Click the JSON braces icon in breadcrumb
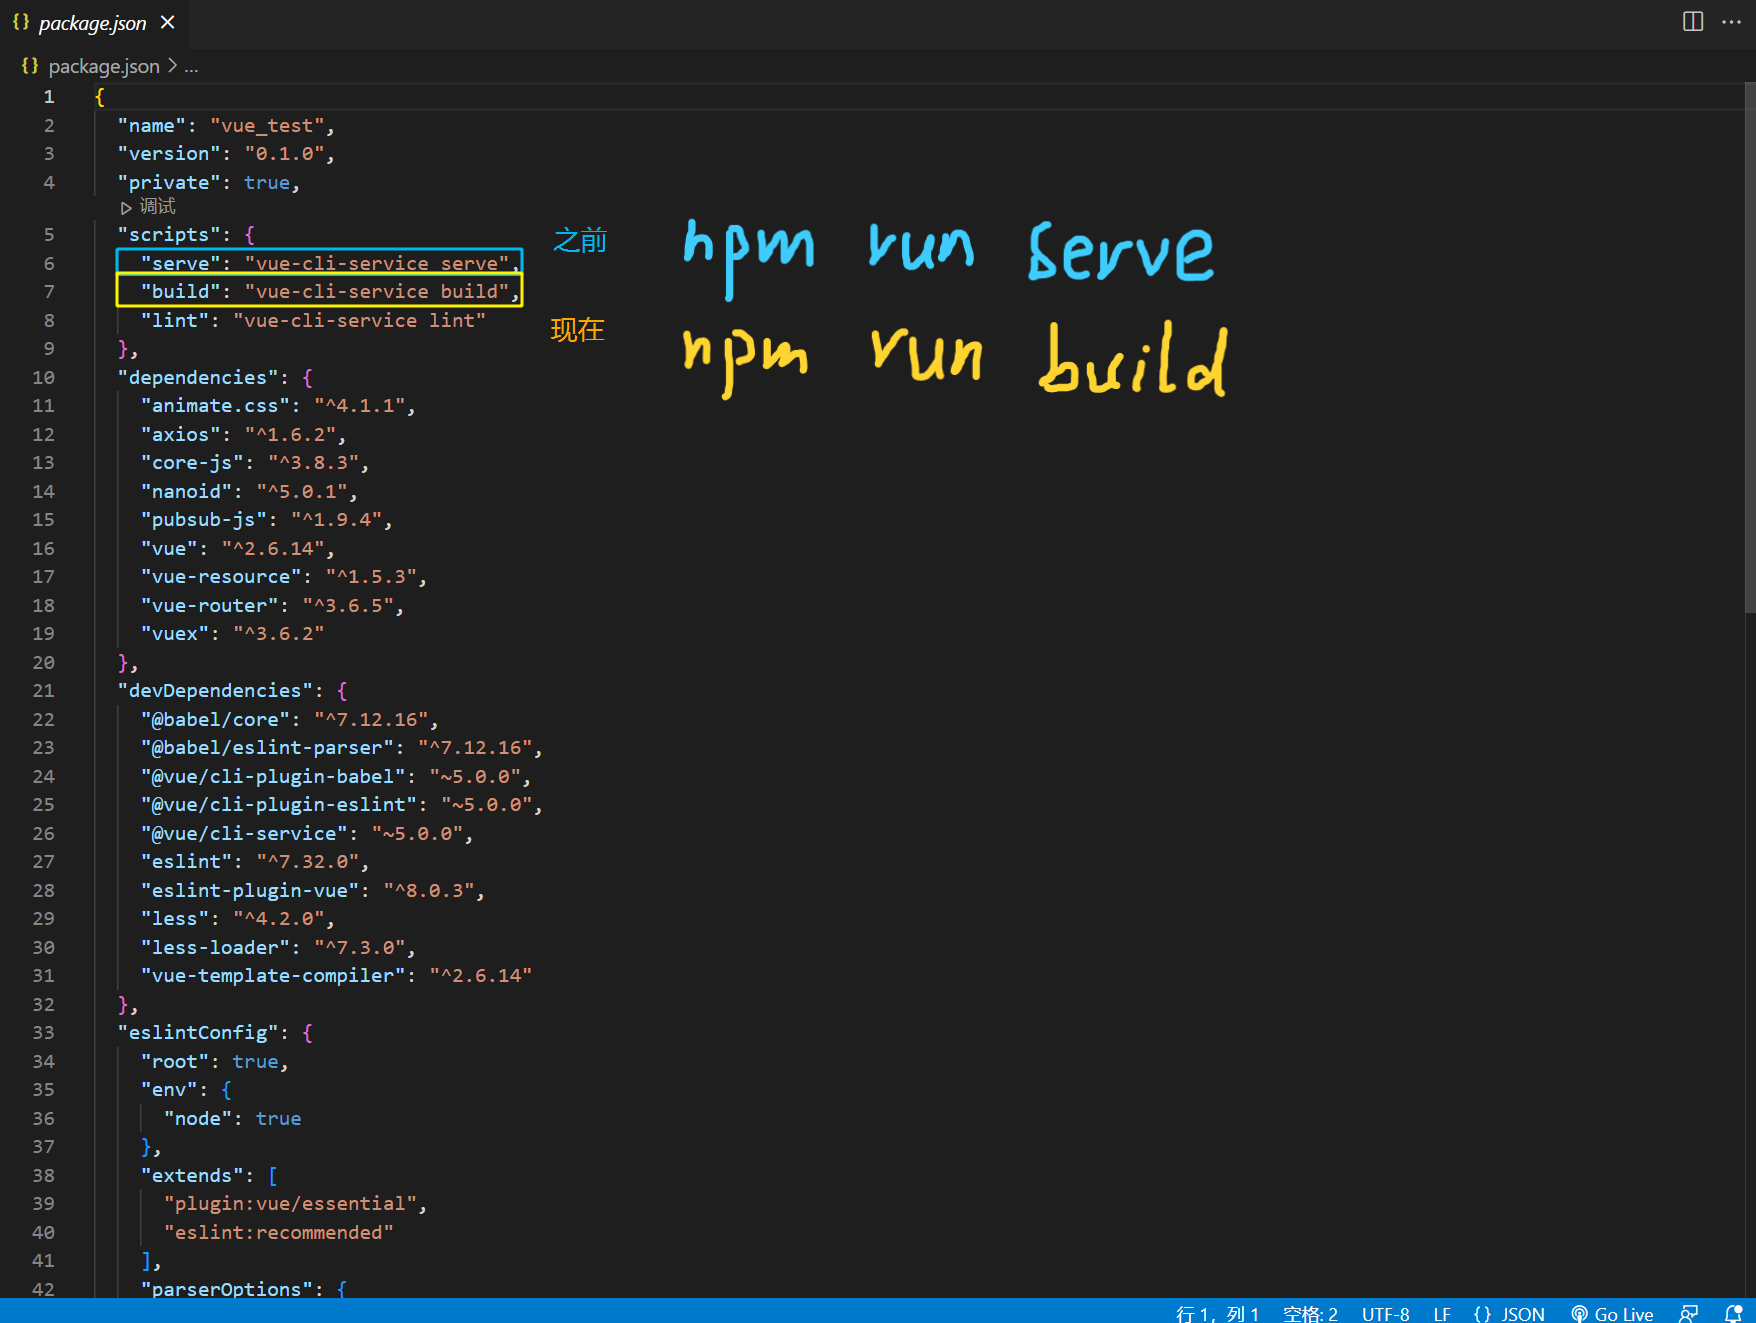The image size is (1756, 1323). click(30, 66)
